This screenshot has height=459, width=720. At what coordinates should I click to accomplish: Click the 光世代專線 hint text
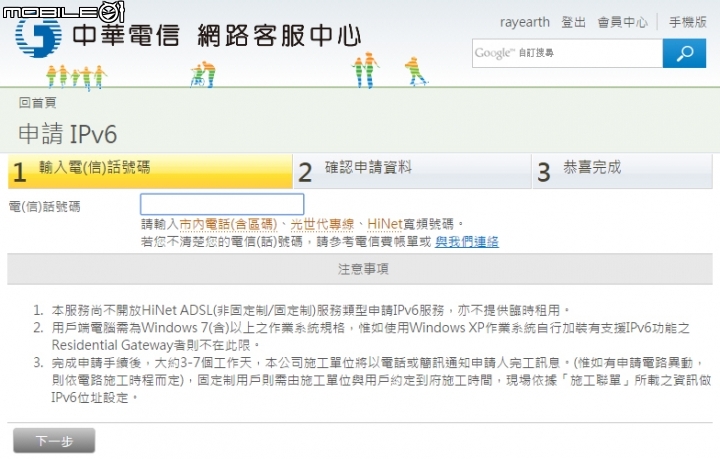(322, 224)
